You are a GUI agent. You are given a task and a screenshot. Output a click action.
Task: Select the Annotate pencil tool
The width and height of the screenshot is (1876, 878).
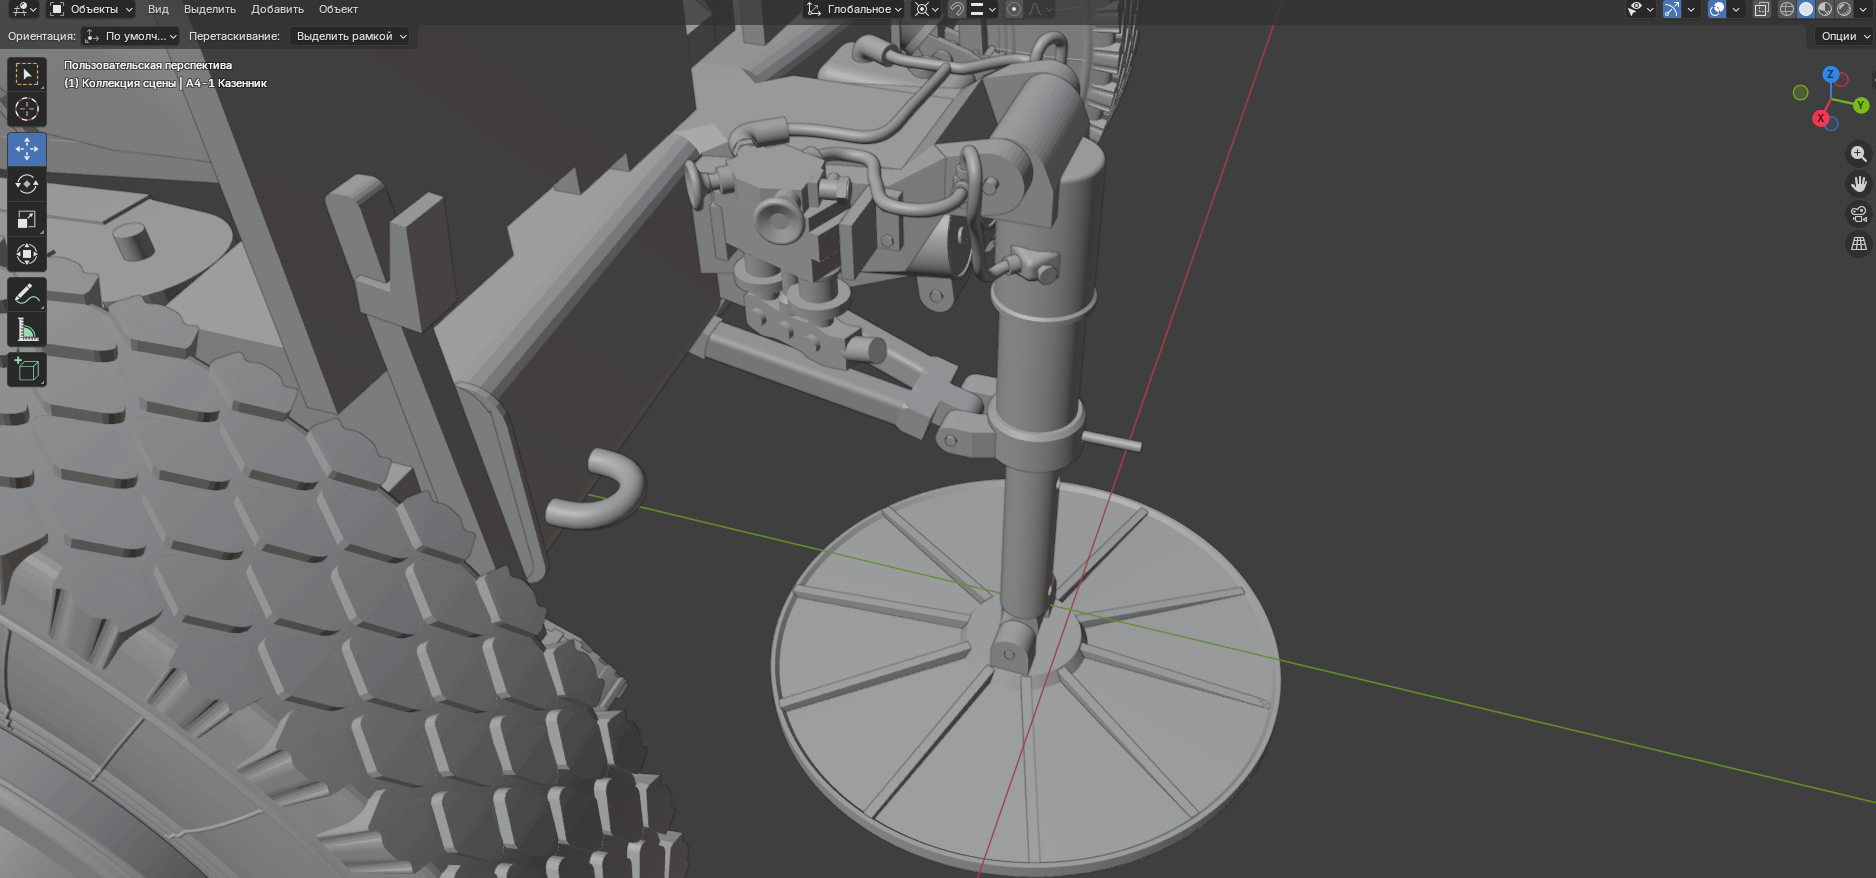tap(27, 295)
